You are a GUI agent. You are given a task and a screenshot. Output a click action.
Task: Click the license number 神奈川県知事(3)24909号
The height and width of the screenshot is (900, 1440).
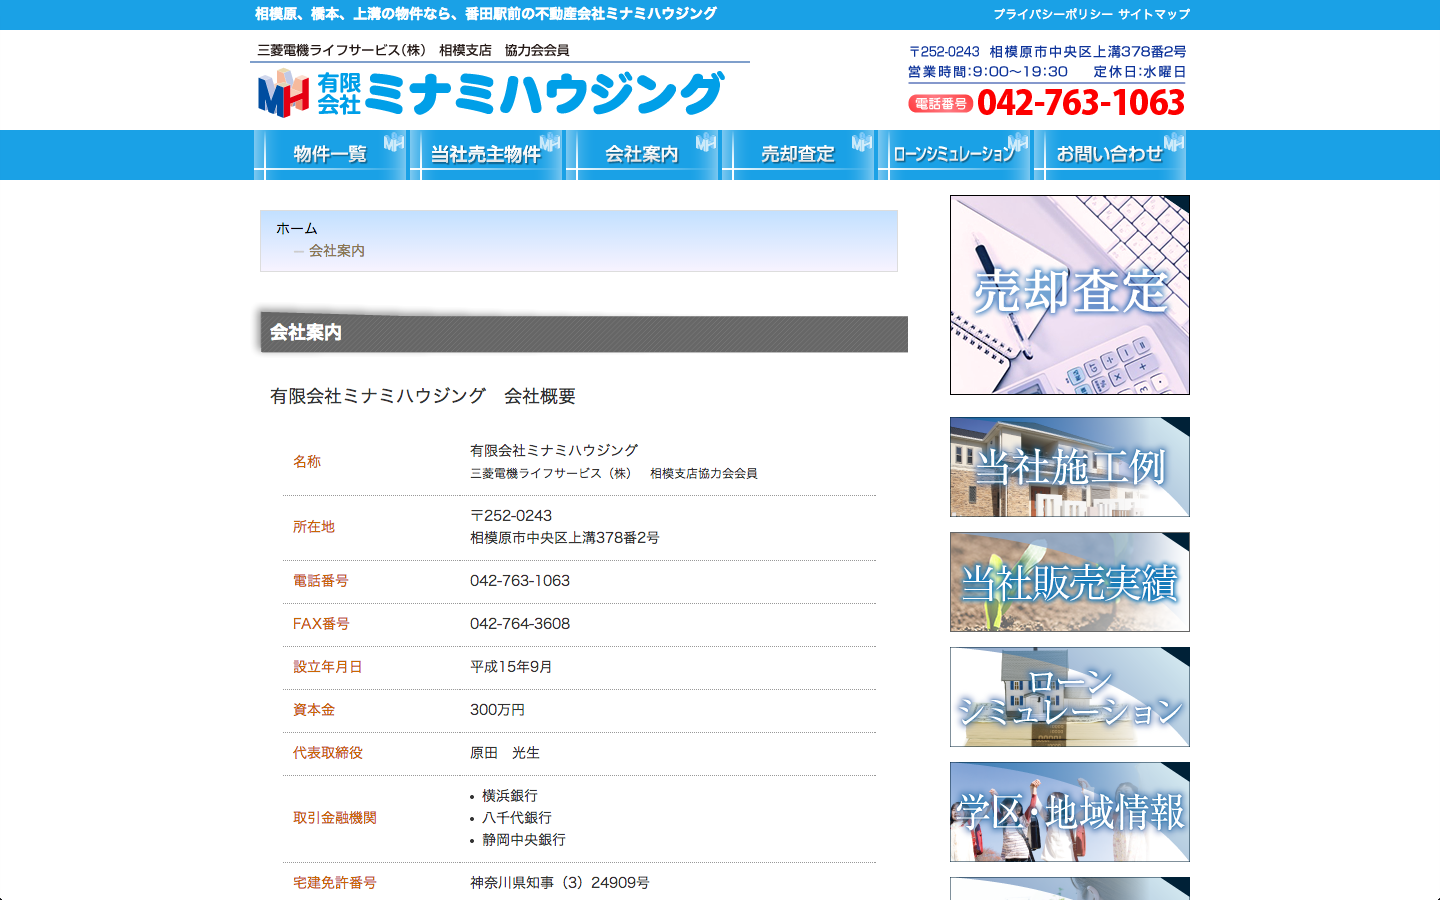click(x=560, y=883)
